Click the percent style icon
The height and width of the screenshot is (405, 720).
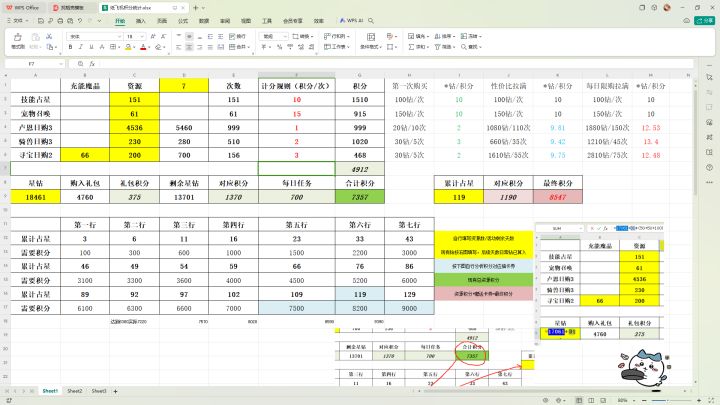point(279,47)
